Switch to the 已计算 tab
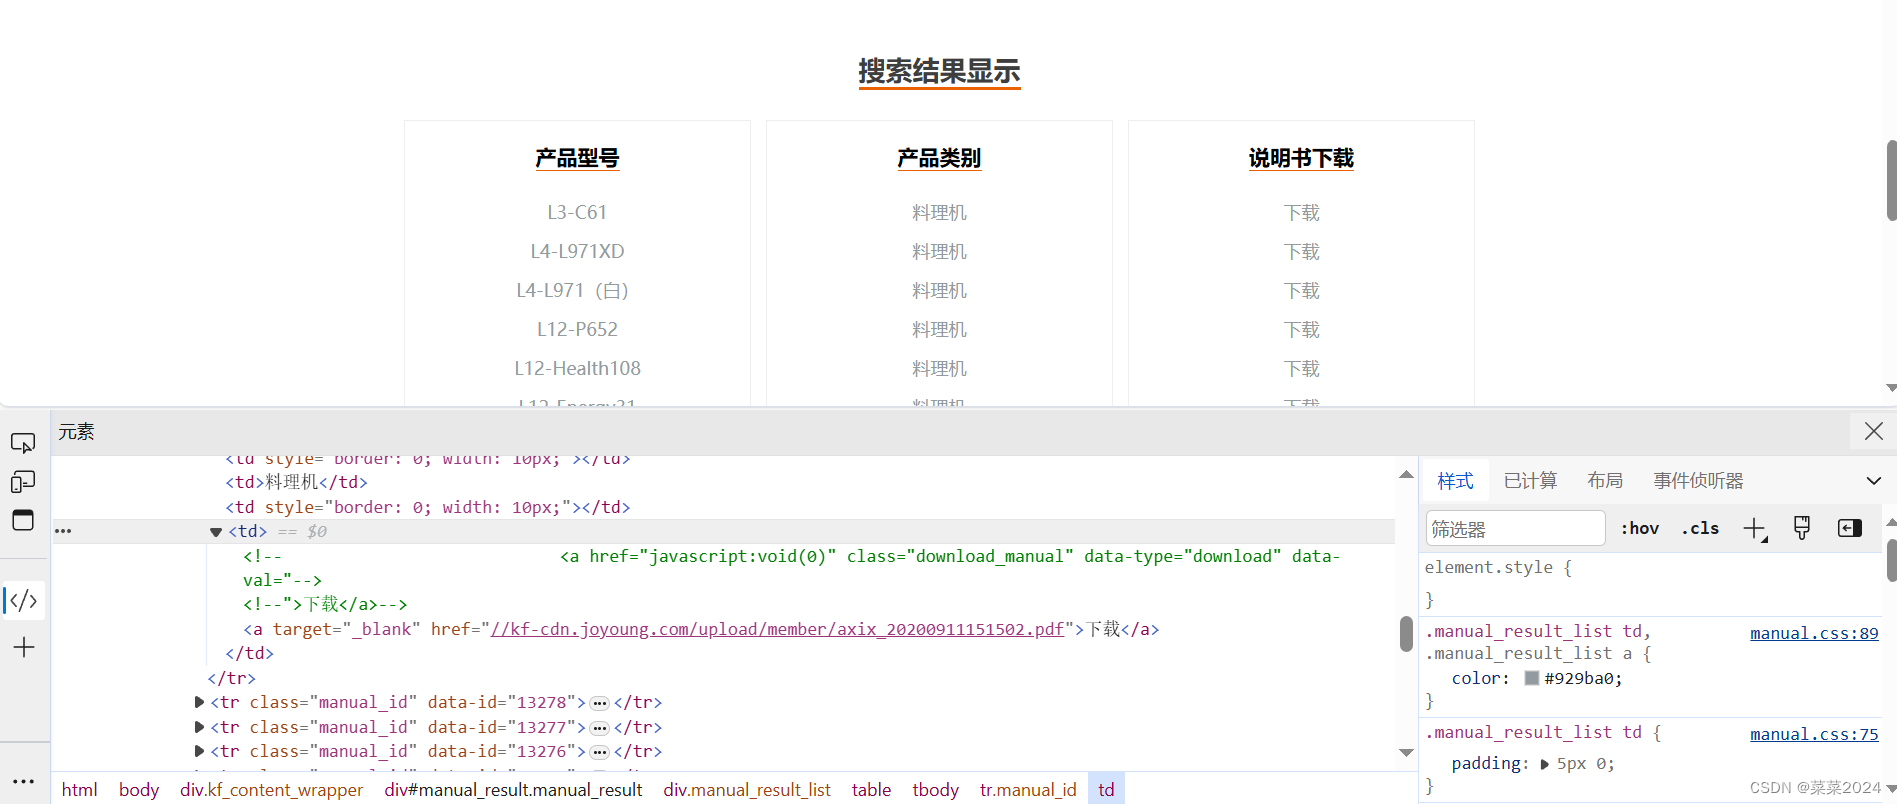The image size is (1897, 804). (1530, 481)
